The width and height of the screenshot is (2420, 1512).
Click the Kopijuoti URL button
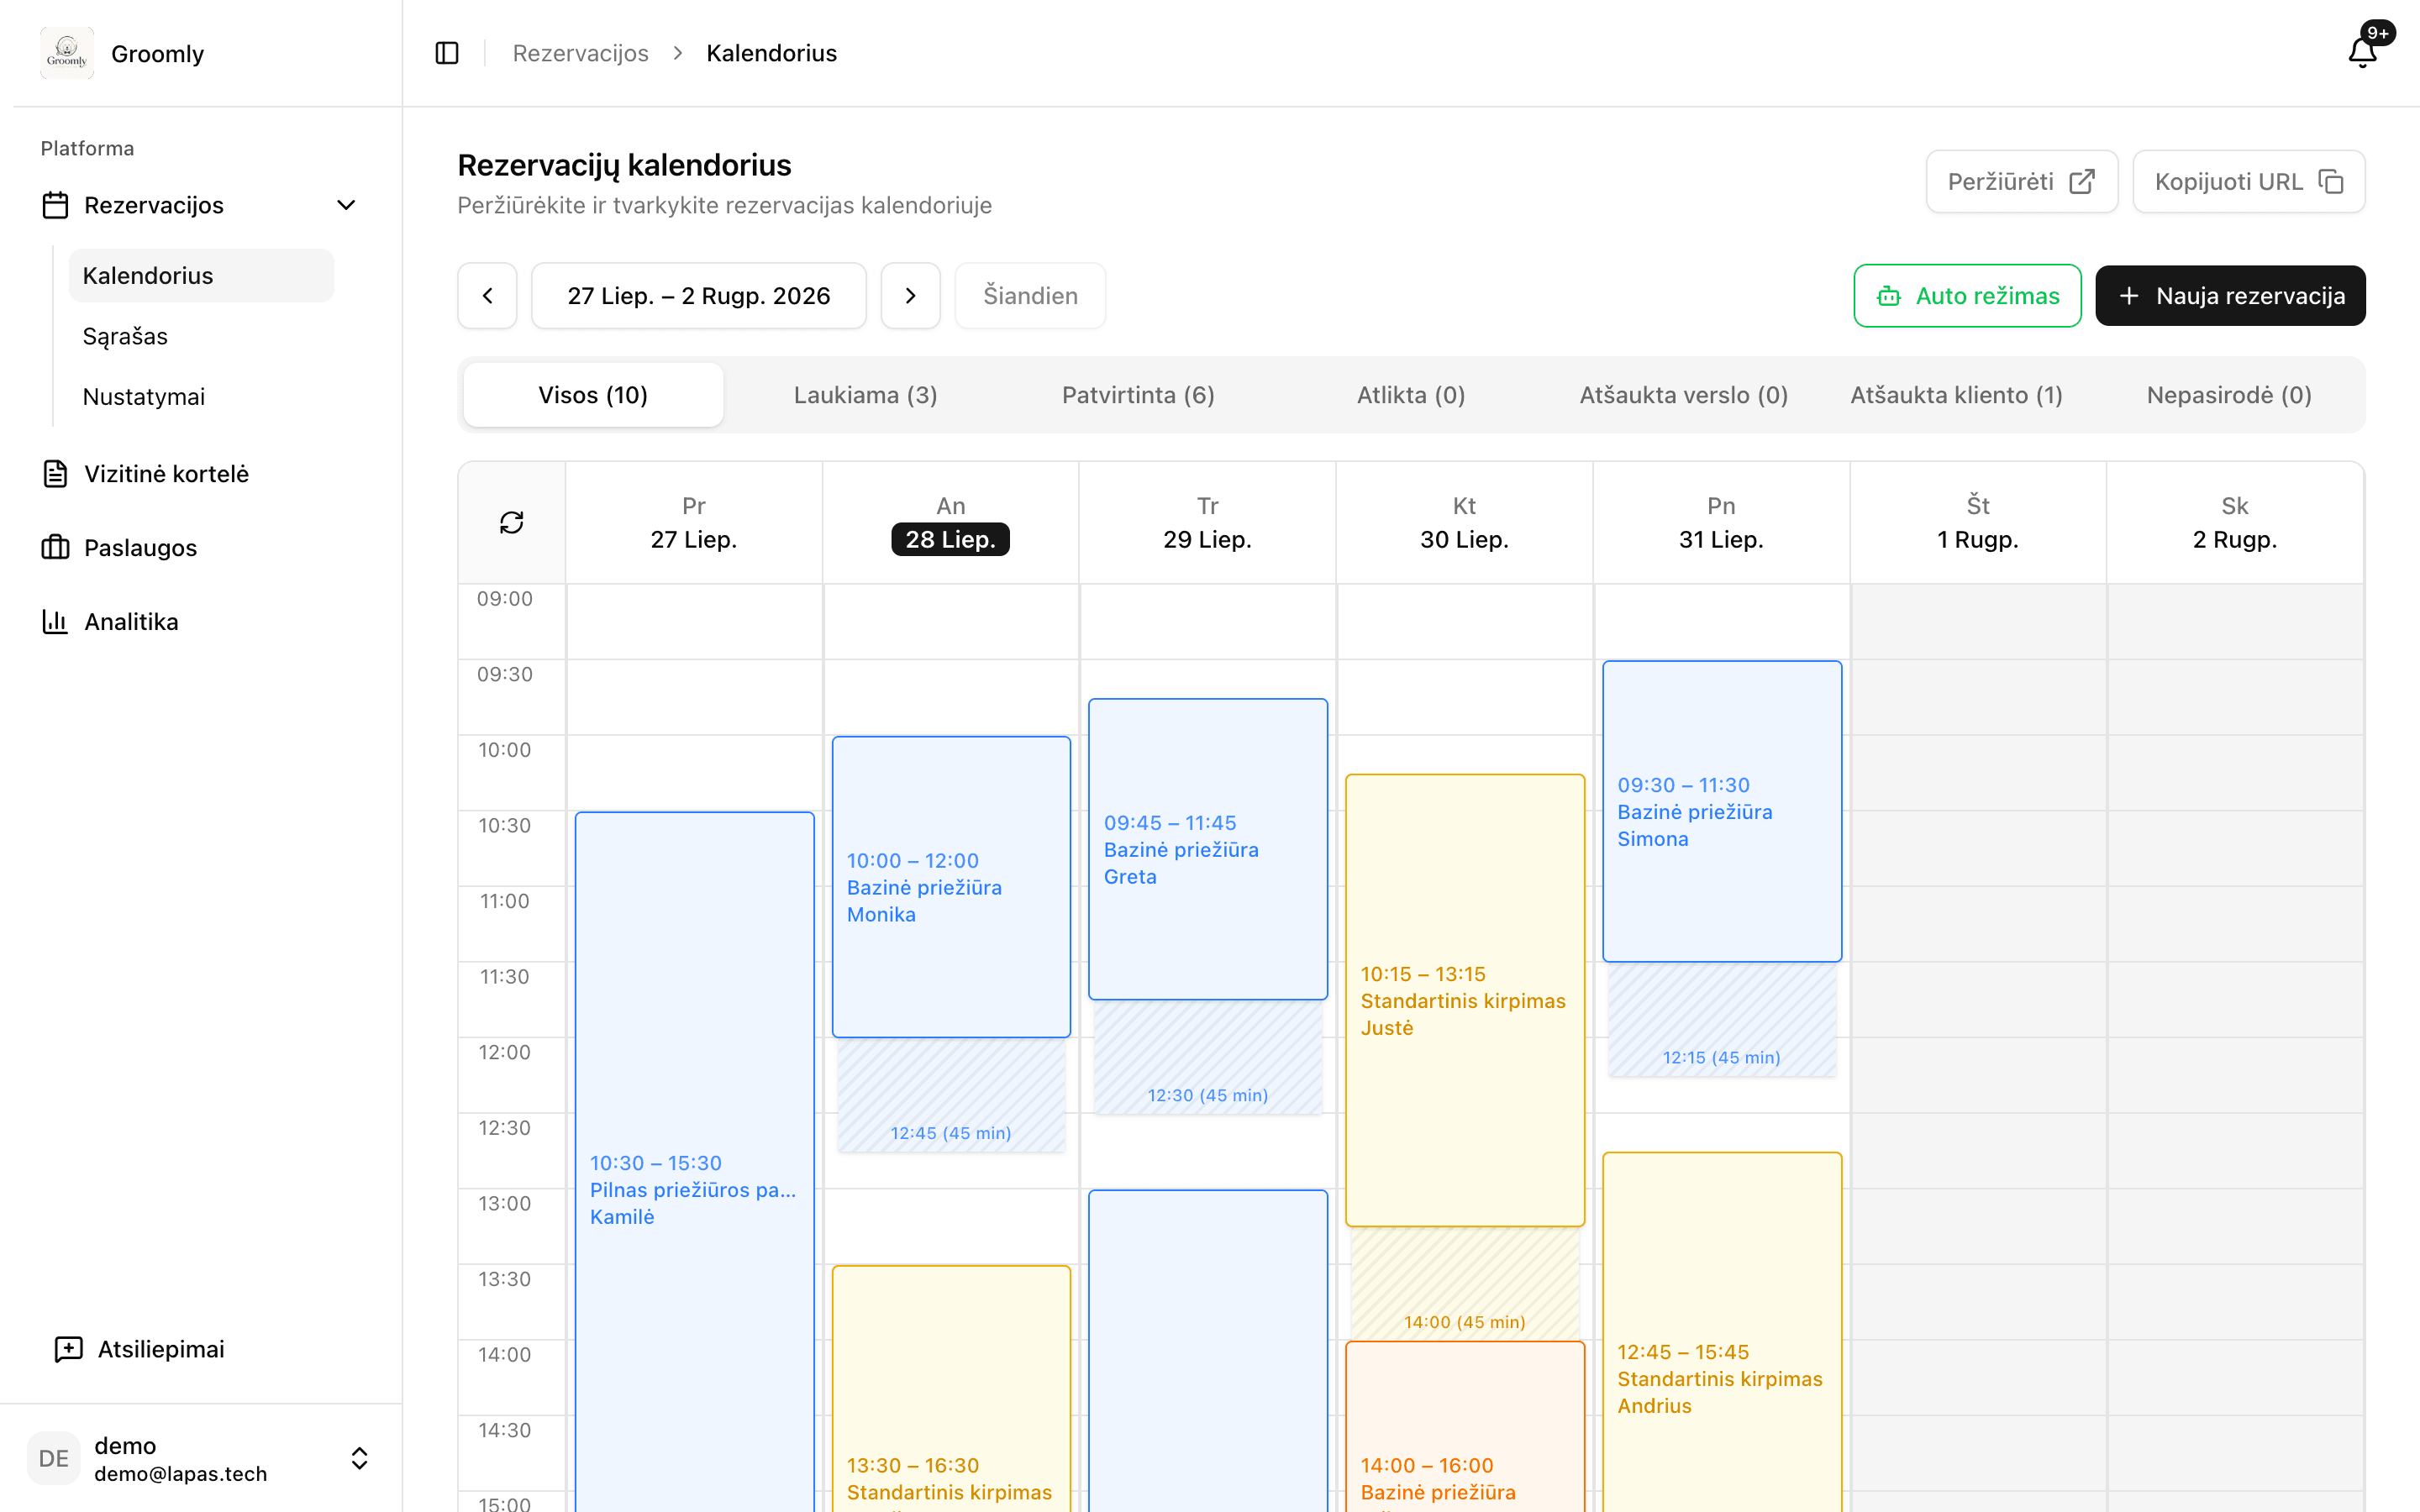[2248, 181]
